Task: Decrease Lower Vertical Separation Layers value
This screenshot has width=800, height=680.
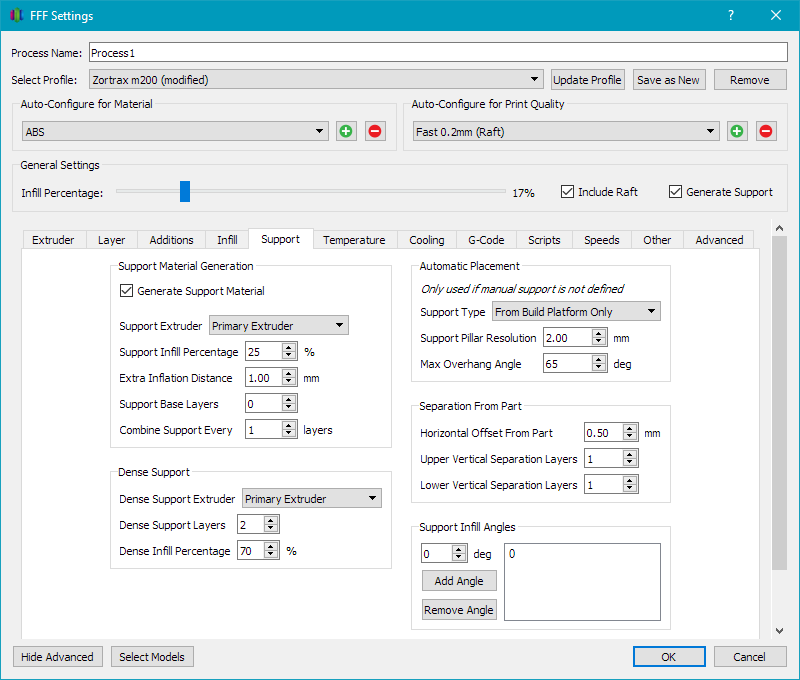Action: pyautogui.click(x=630, y=489)
